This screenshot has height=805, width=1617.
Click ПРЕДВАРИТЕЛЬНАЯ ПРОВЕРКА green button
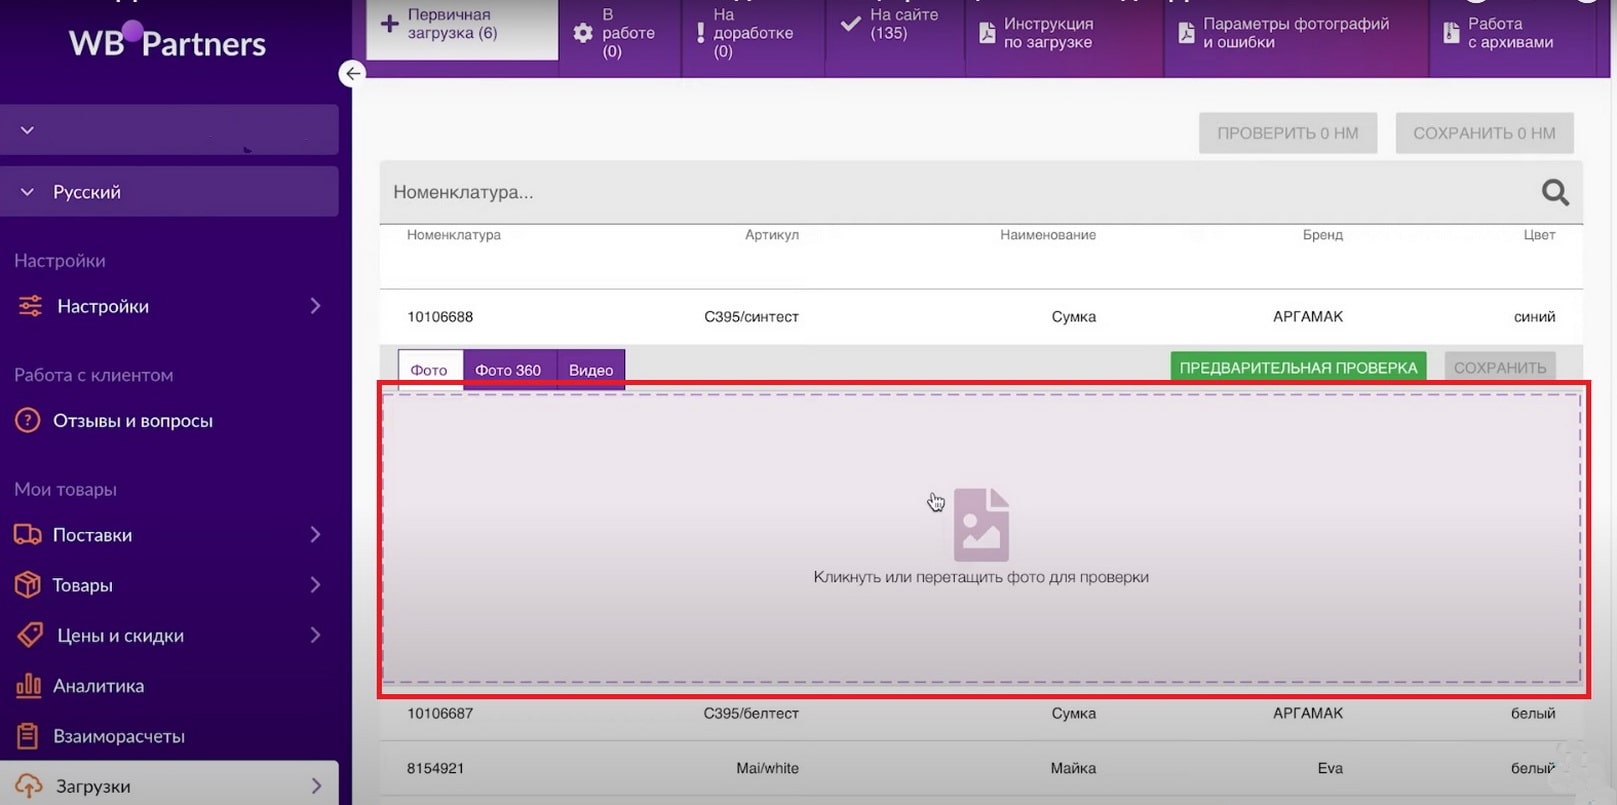coord(1298,367)
